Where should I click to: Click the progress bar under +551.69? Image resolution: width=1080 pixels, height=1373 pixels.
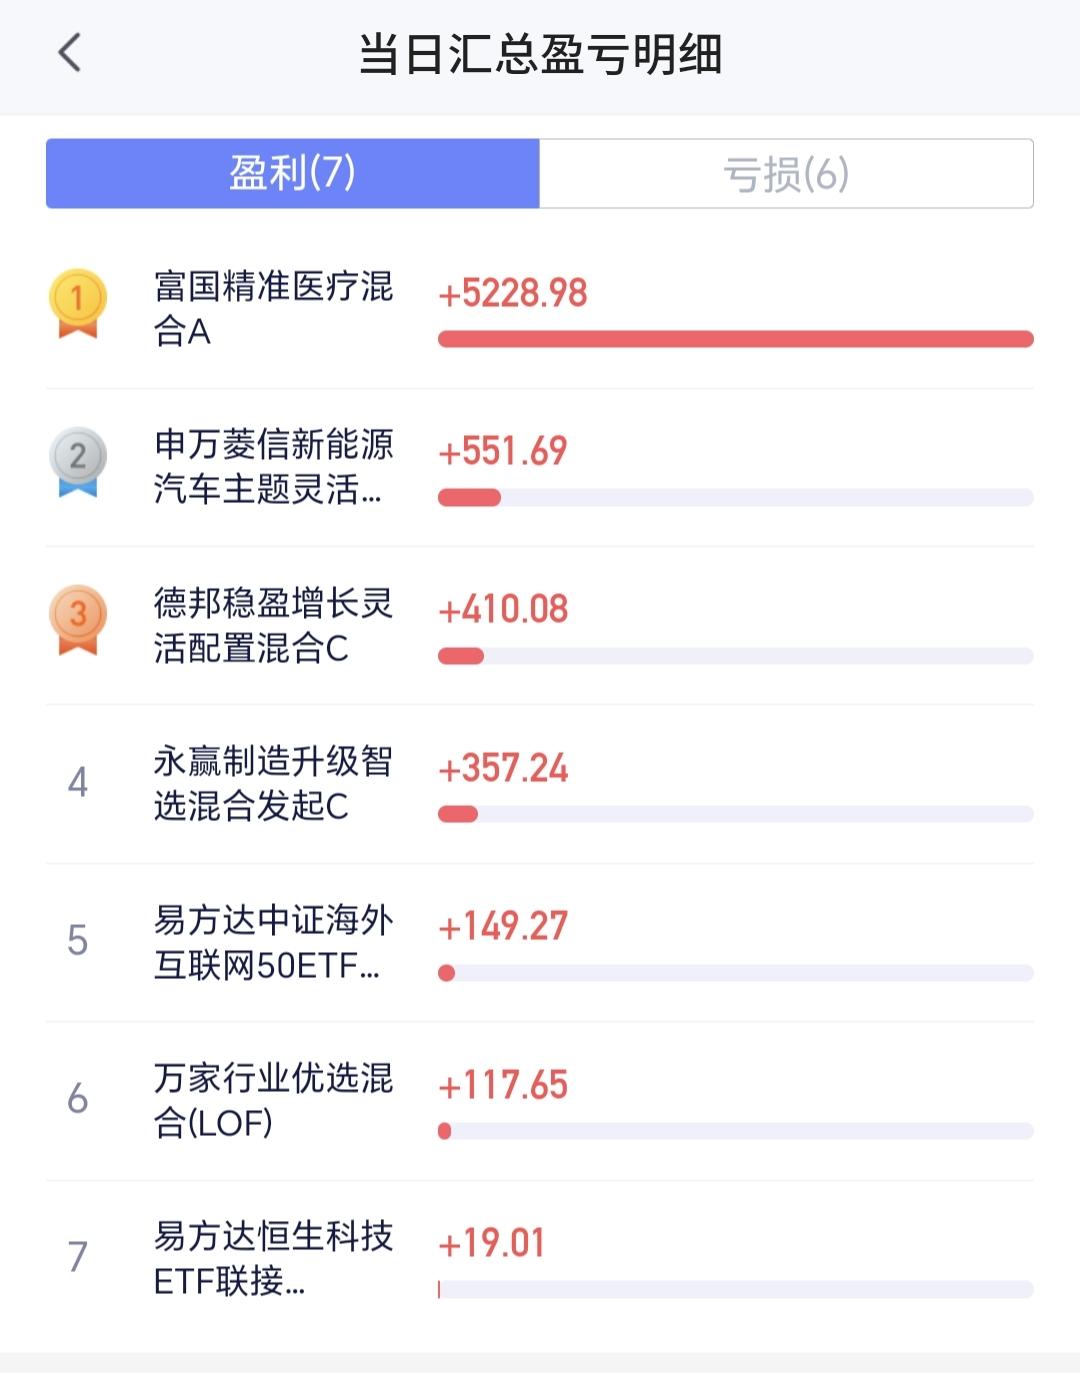click(x=736, y=498)
